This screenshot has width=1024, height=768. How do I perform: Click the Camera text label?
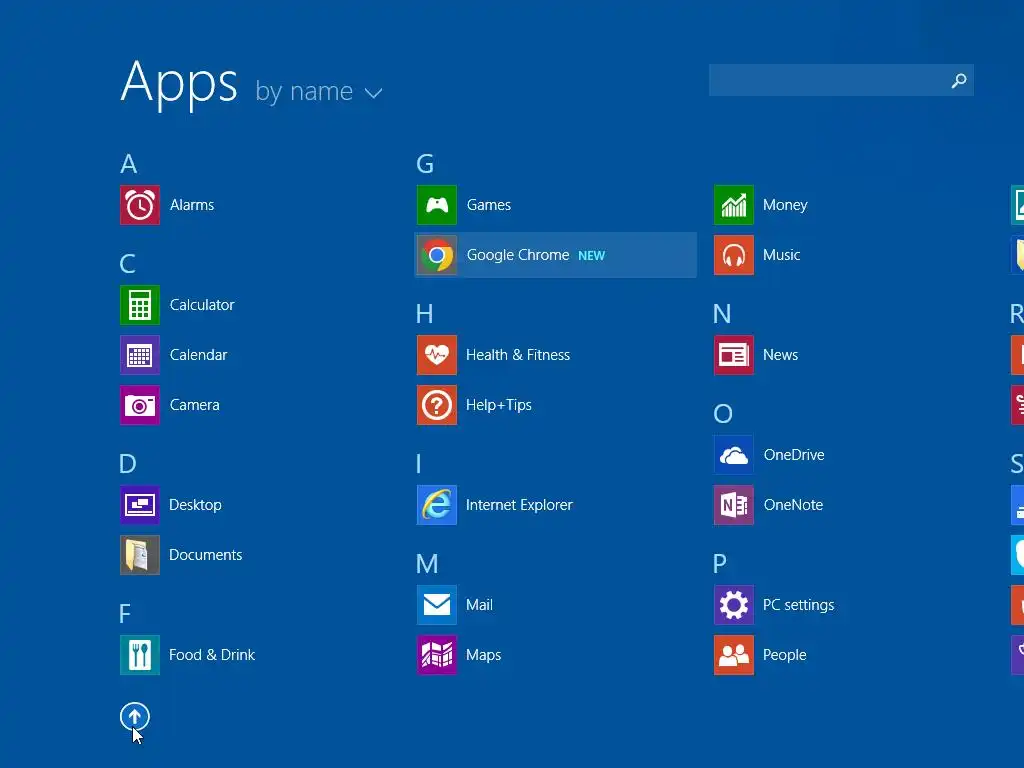(x=195, y=405)
